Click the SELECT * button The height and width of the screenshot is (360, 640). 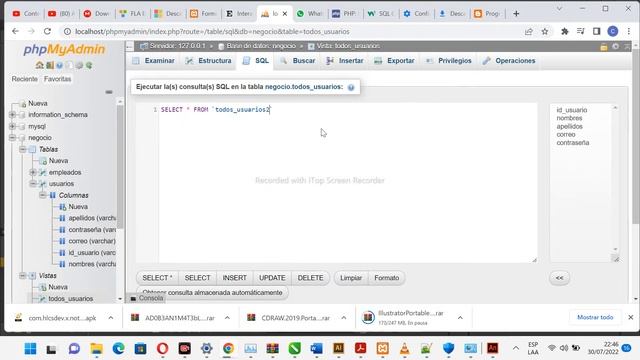157,278
